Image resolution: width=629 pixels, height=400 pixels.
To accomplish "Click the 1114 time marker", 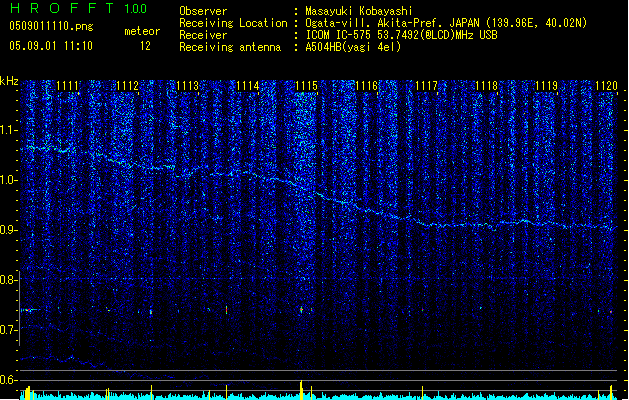I will 248,86.
